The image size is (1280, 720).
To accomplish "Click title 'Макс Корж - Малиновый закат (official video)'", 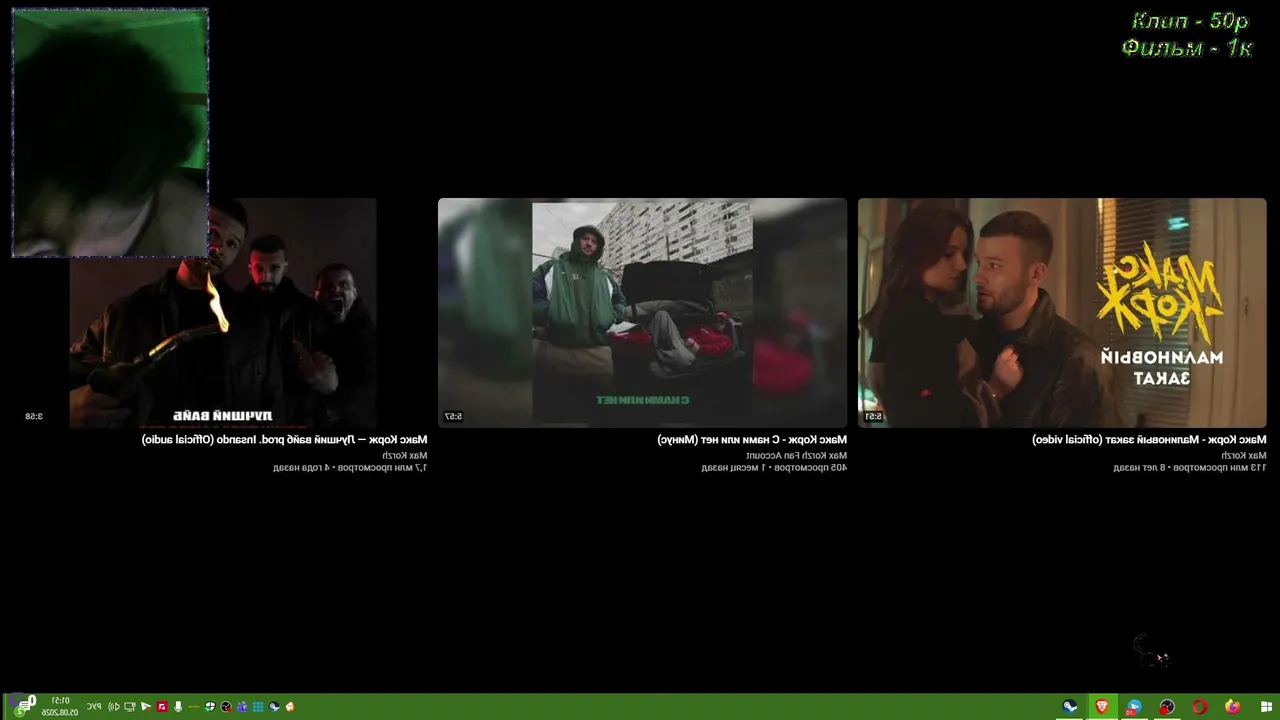I will click(x=1149, y=440).
